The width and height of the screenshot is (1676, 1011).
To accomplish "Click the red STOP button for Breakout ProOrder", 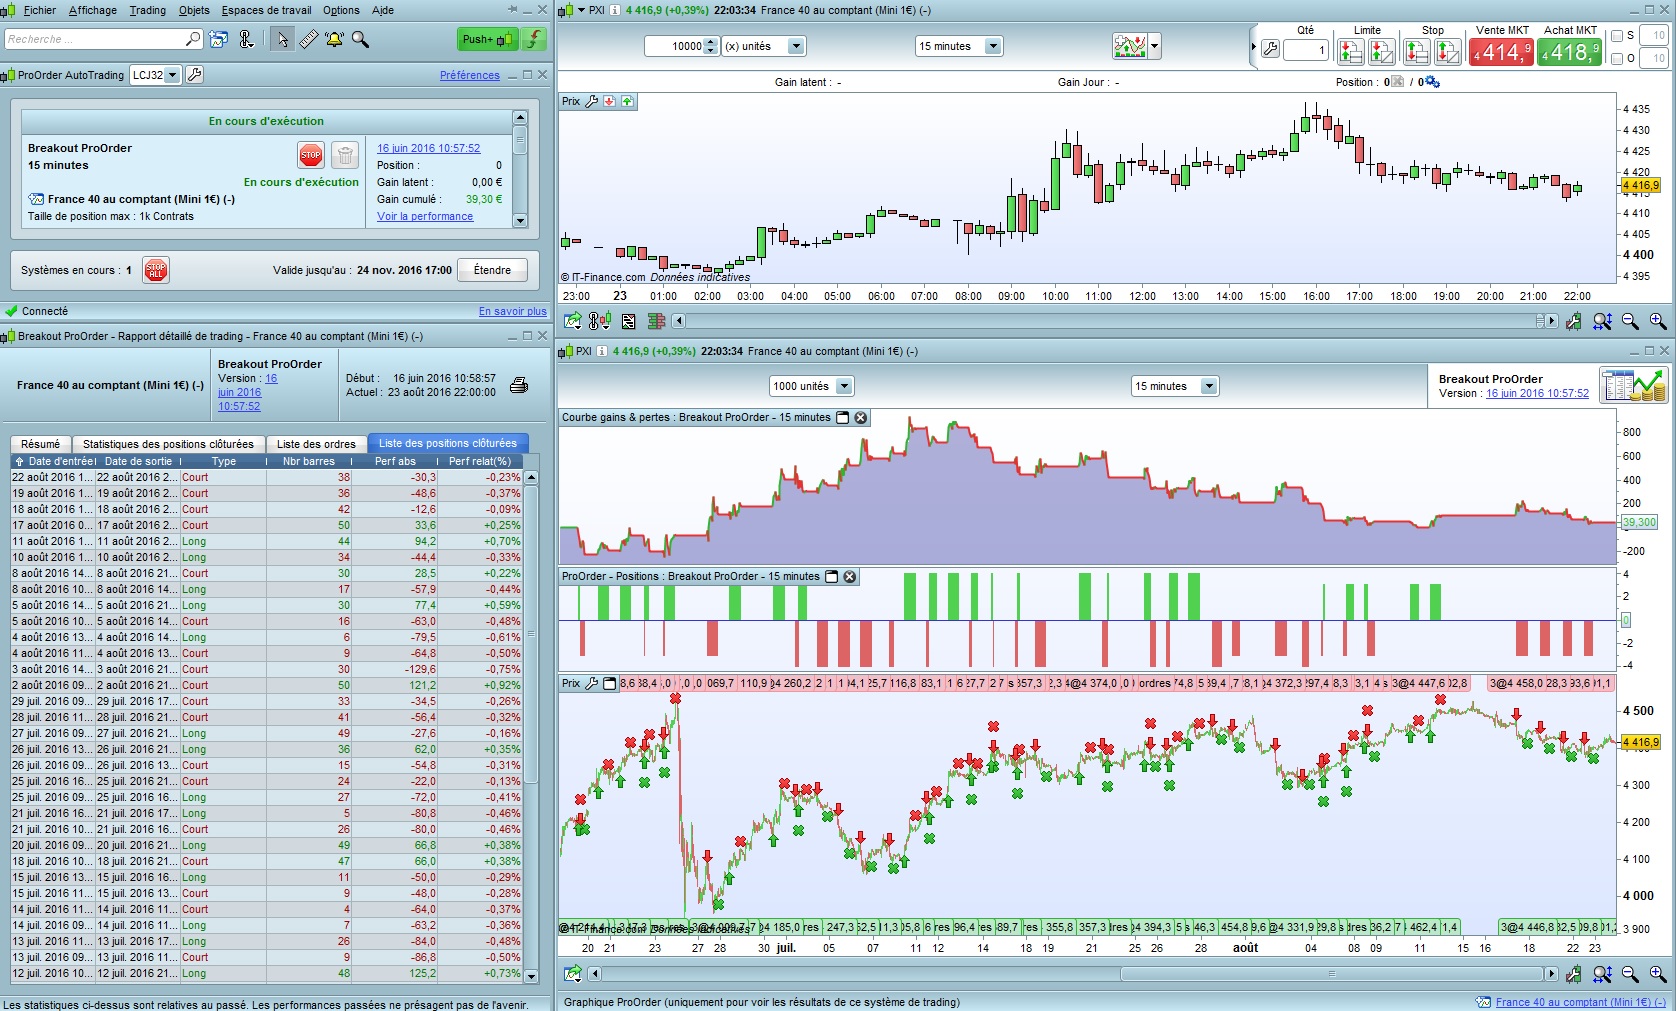I will (x=310, y=155).
